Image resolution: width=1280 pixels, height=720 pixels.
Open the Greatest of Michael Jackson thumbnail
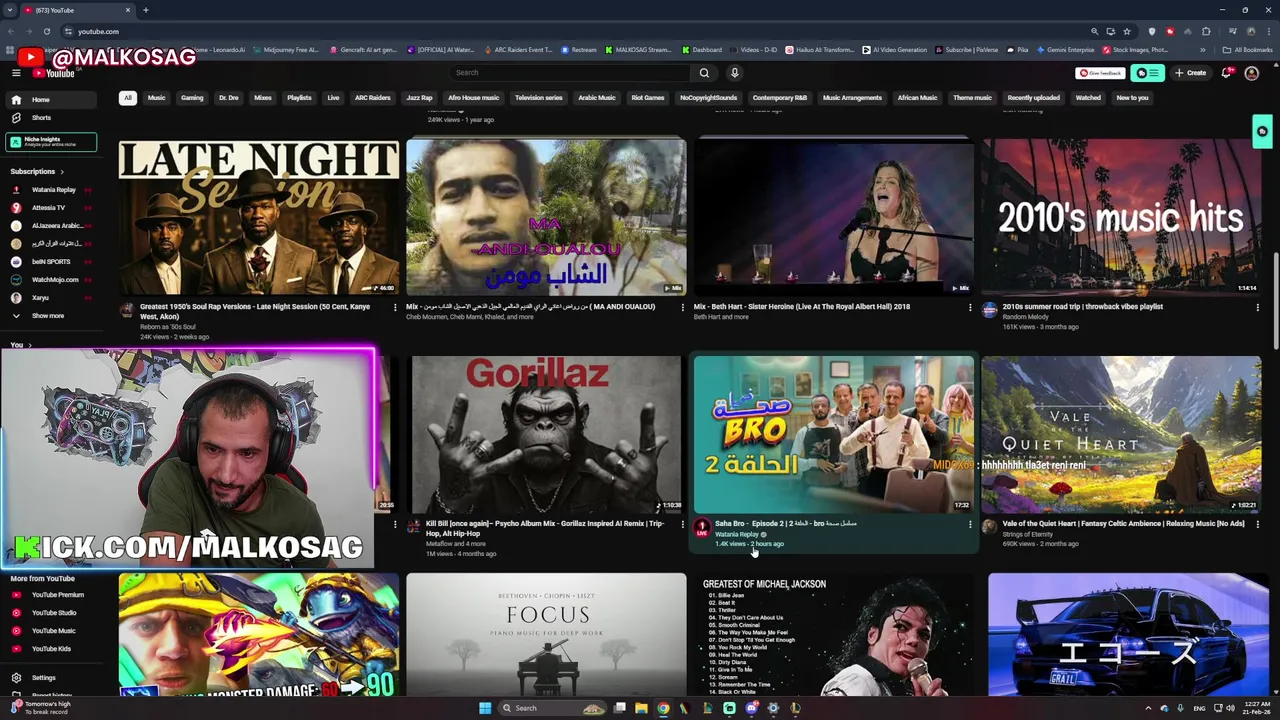pos(834,634)
